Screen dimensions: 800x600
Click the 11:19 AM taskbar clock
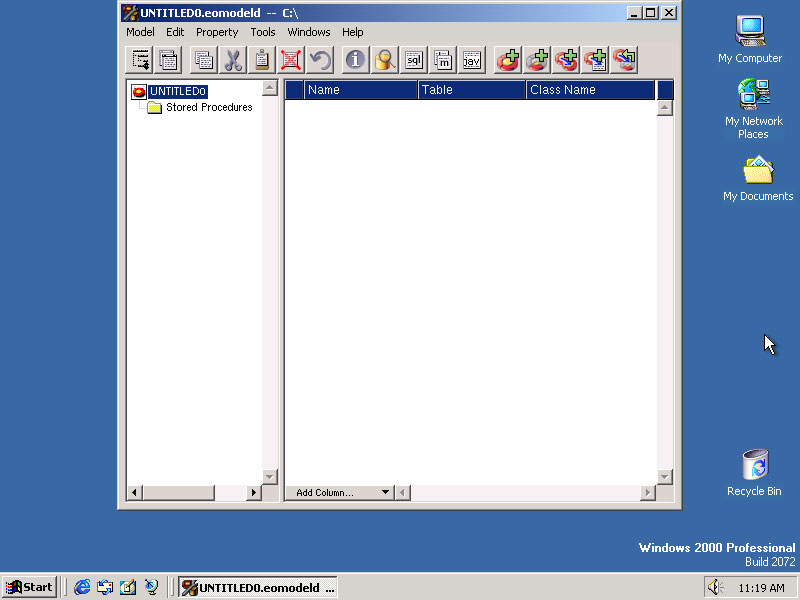761,588
